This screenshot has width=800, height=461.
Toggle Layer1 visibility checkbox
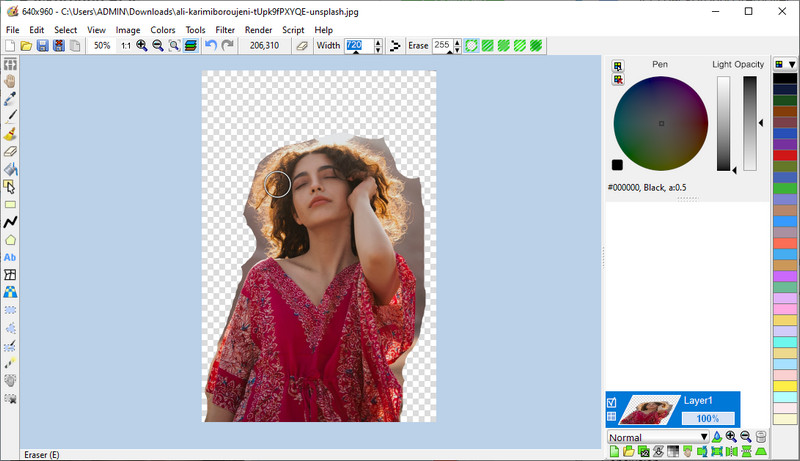pyautogui.click(x=612, y=403)
